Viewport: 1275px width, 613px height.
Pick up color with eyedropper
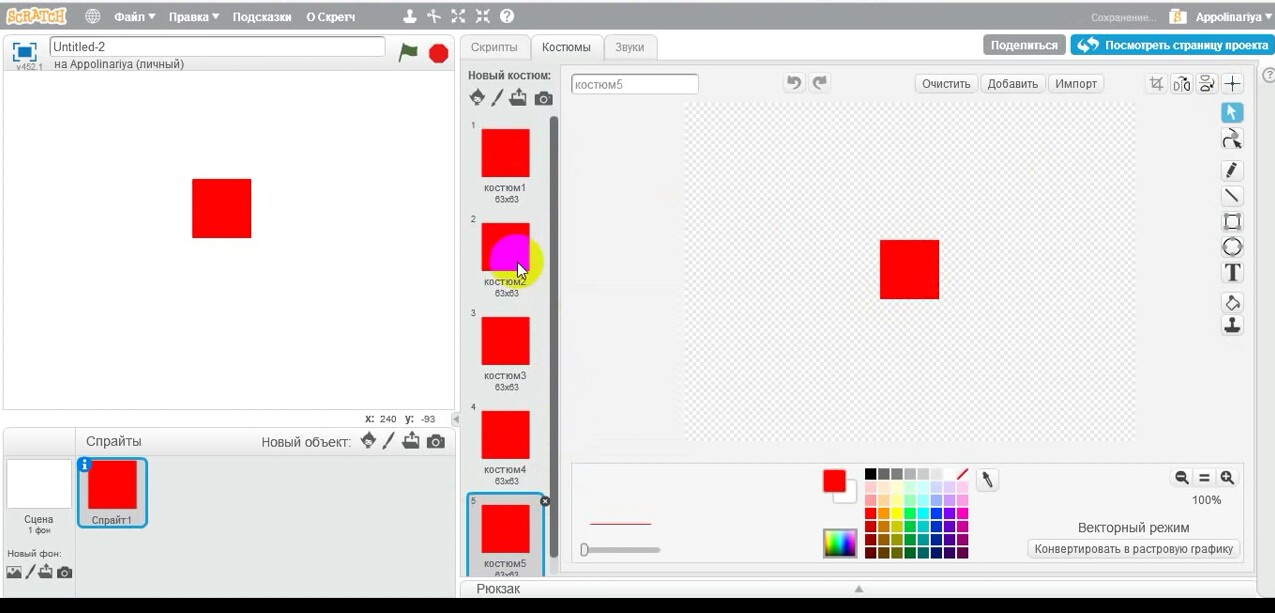tap(987, 480)
